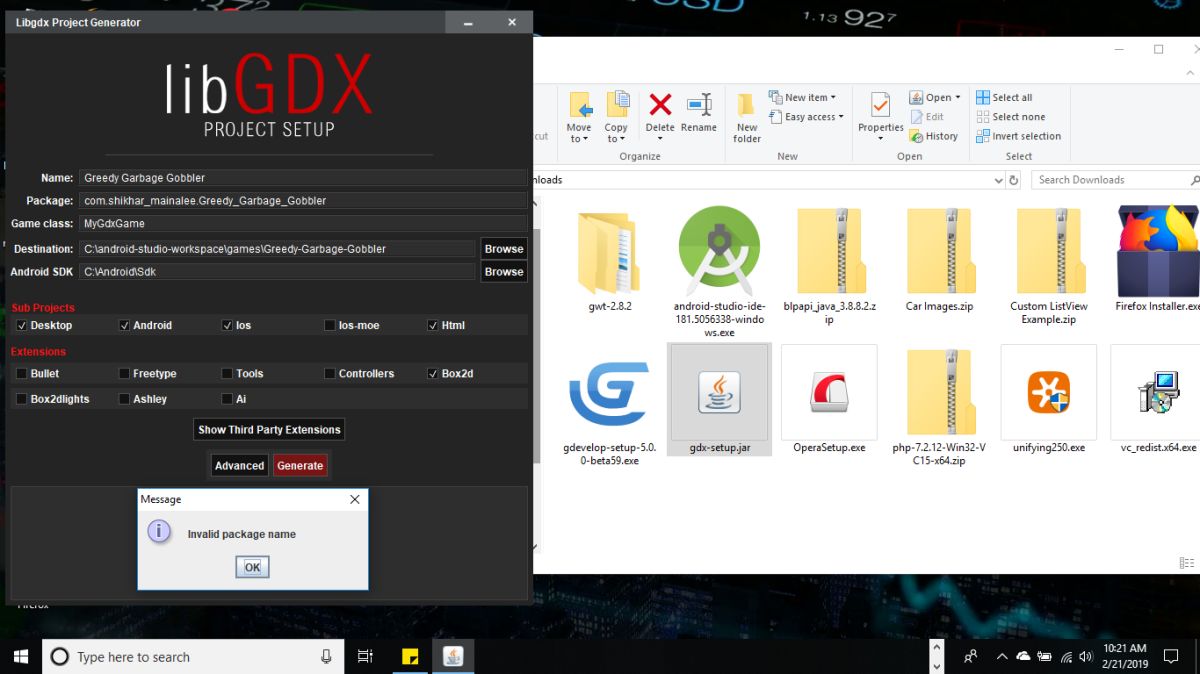Enable the Ios-moe sub project checkbox
The height and width of the screenshot is (674, 1200).
pyautogui.click(x=330, y=325)
